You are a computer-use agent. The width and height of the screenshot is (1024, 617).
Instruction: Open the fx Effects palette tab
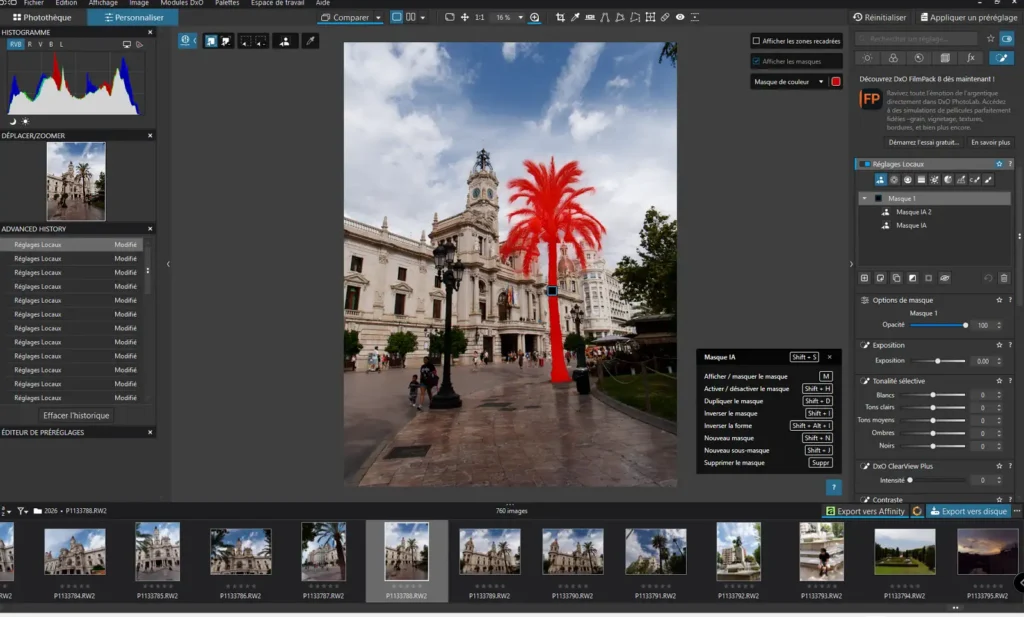click(x=971, y=58)
